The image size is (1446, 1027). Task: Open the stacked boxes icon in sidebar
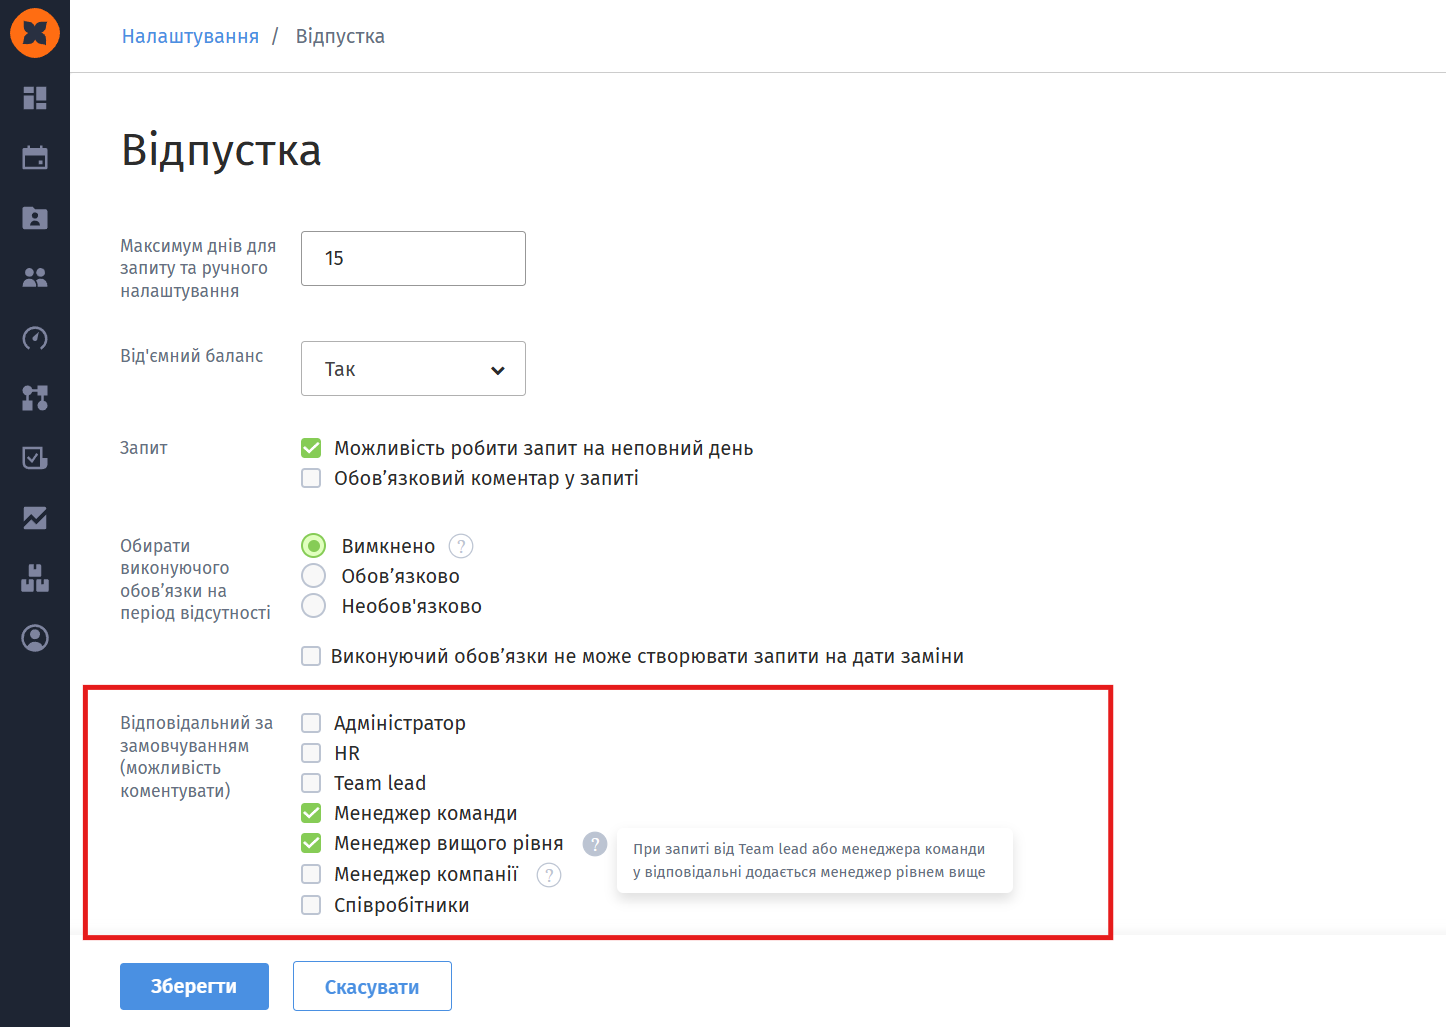35,578
